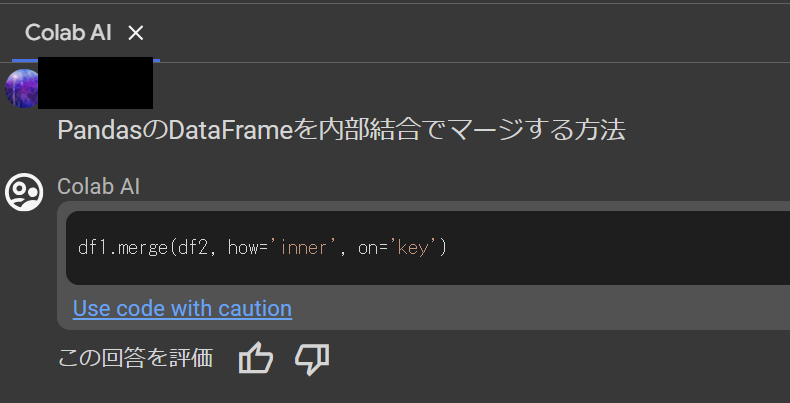Image resolution: width=790 pixels, height=403 pixels.
Task: Click the 'inner' string in the code
Action: [303, 247]
